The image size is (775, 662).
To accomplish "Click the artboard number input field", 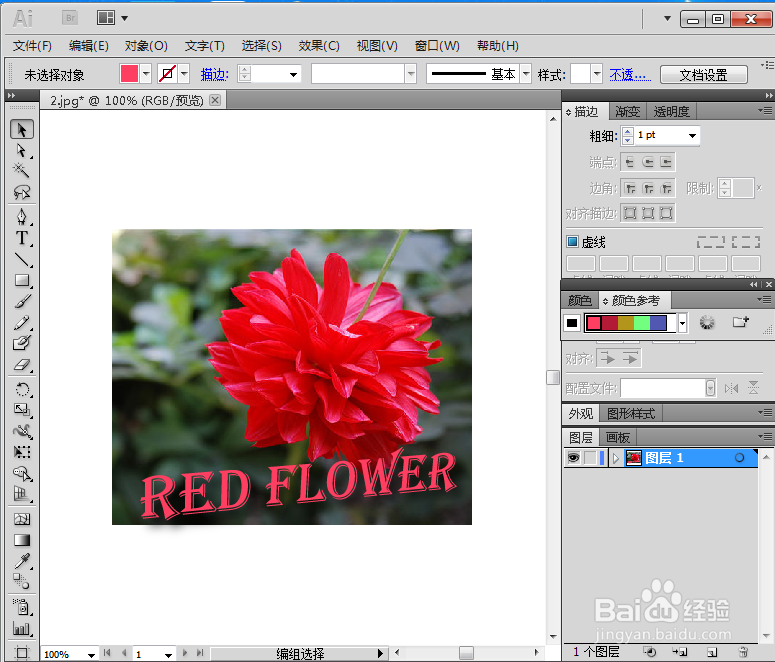I will [x=147, y=654].
